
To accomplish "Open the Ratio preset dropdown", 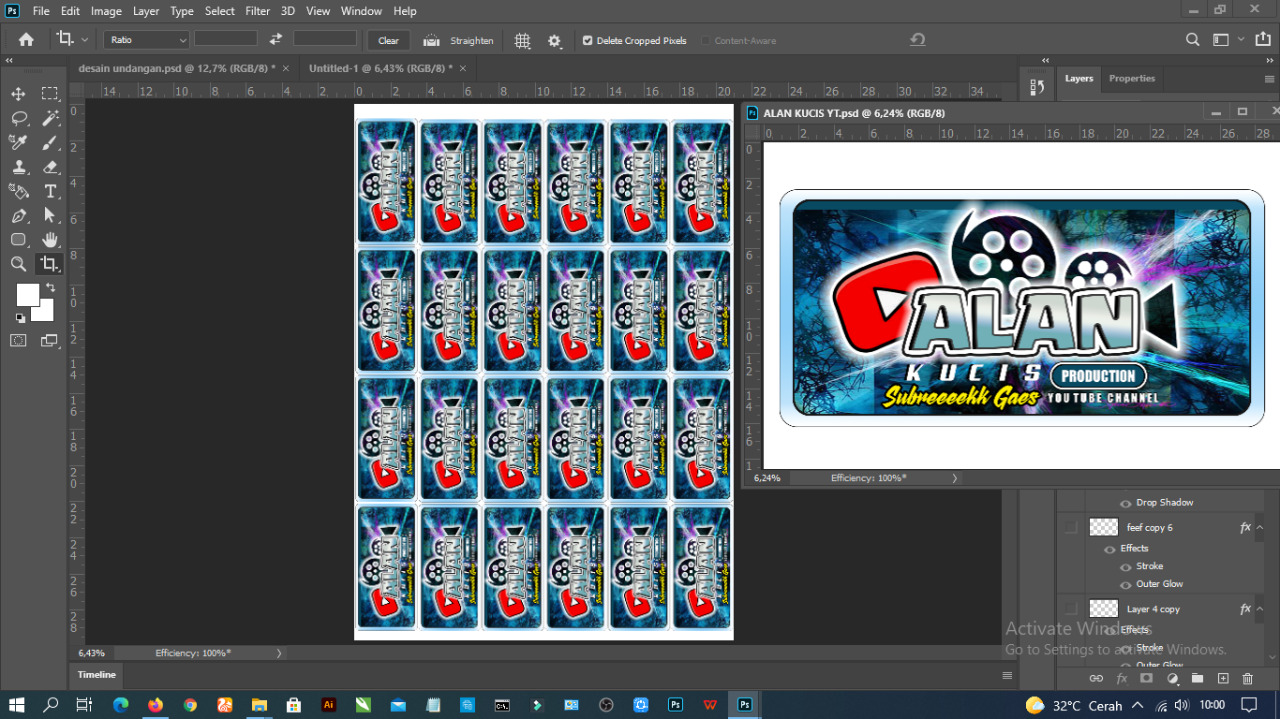I will pyautogui.click(x=146, y=40).
